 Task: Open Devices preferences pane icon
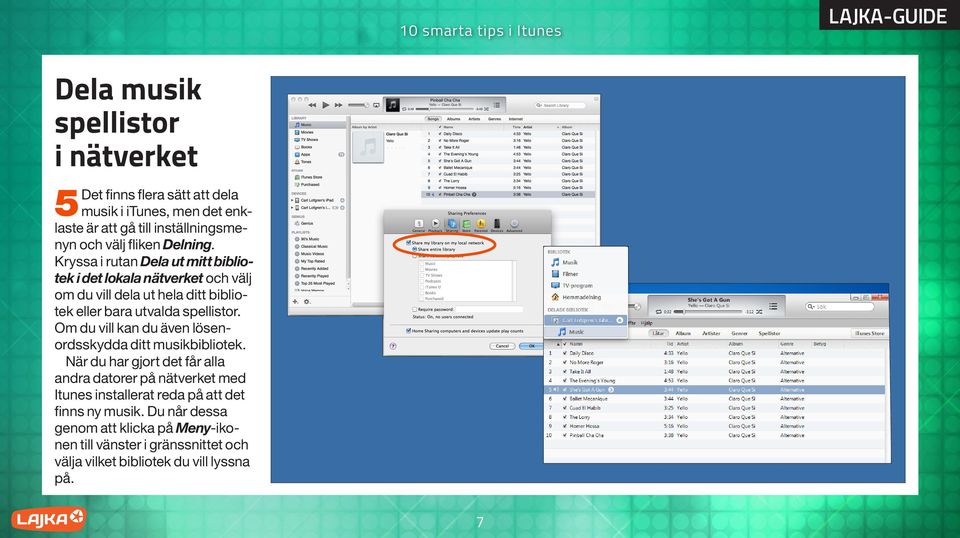coord(497,225)
